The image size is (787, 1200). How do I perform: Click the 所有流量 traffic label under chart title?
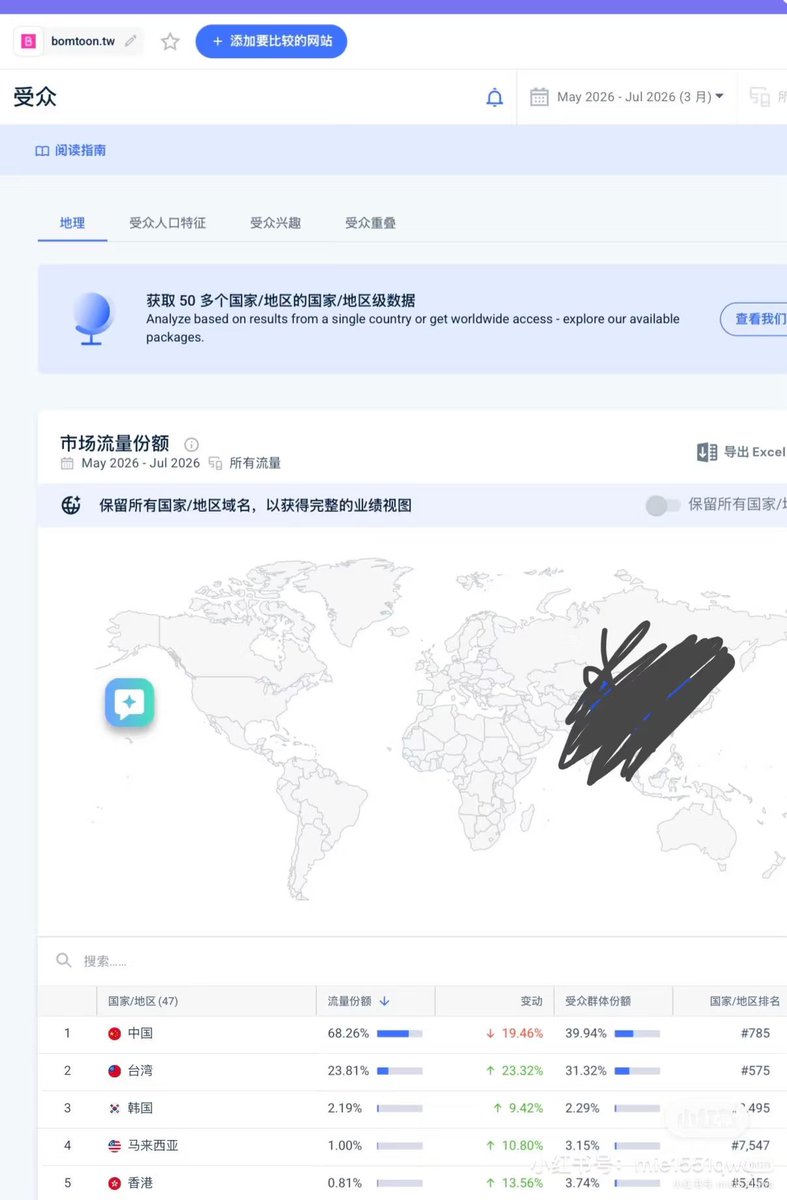tap(255, 463)
